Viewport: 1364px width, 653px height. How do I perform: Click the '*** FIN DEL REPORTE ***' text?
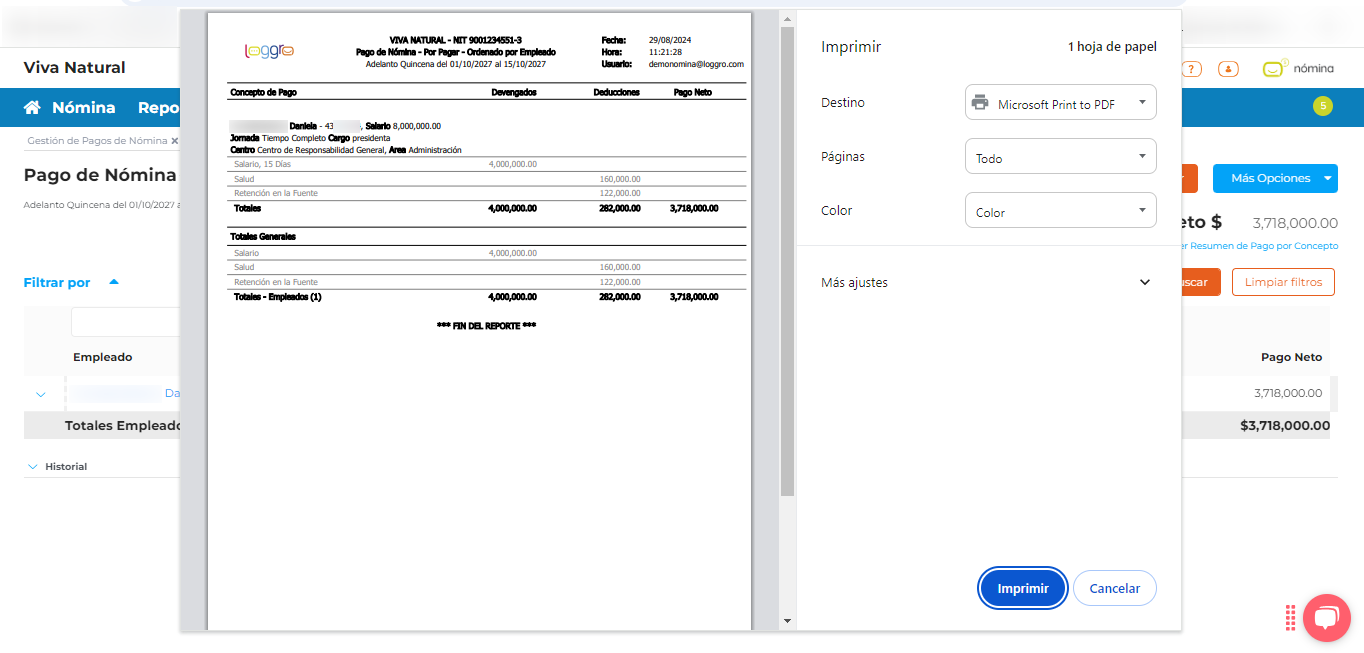pyautogui.click(x=487, y=326)
